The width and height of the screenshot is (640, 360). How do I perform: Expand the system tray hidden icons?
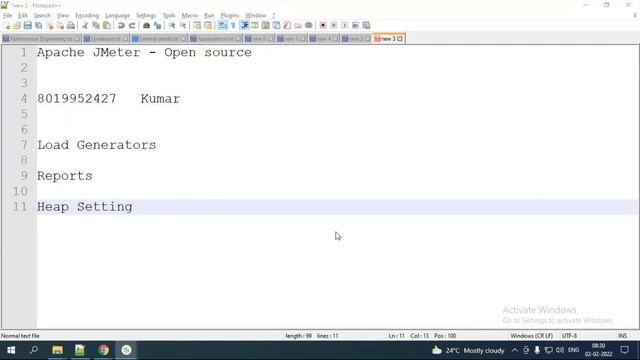pos(515,350)
